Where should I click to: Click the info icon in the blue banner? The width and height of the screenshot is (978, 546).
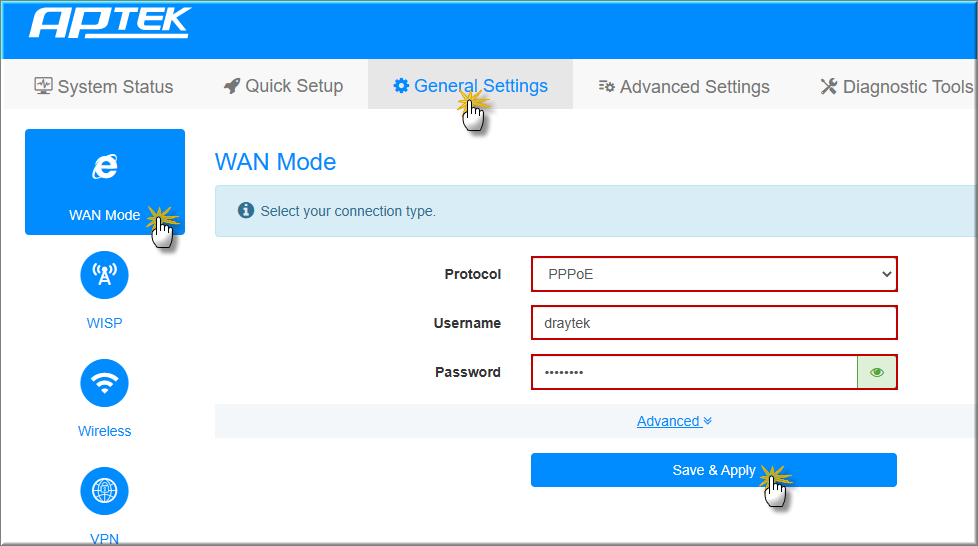245,211
